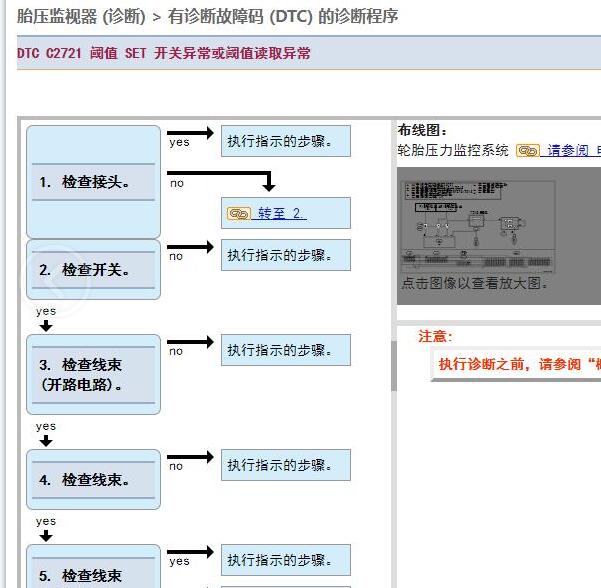Viewport: 601px width, 588px height.
Task: Select step 2. 检查开关 box
Action: pyautogui.click(x=93, y=269)
